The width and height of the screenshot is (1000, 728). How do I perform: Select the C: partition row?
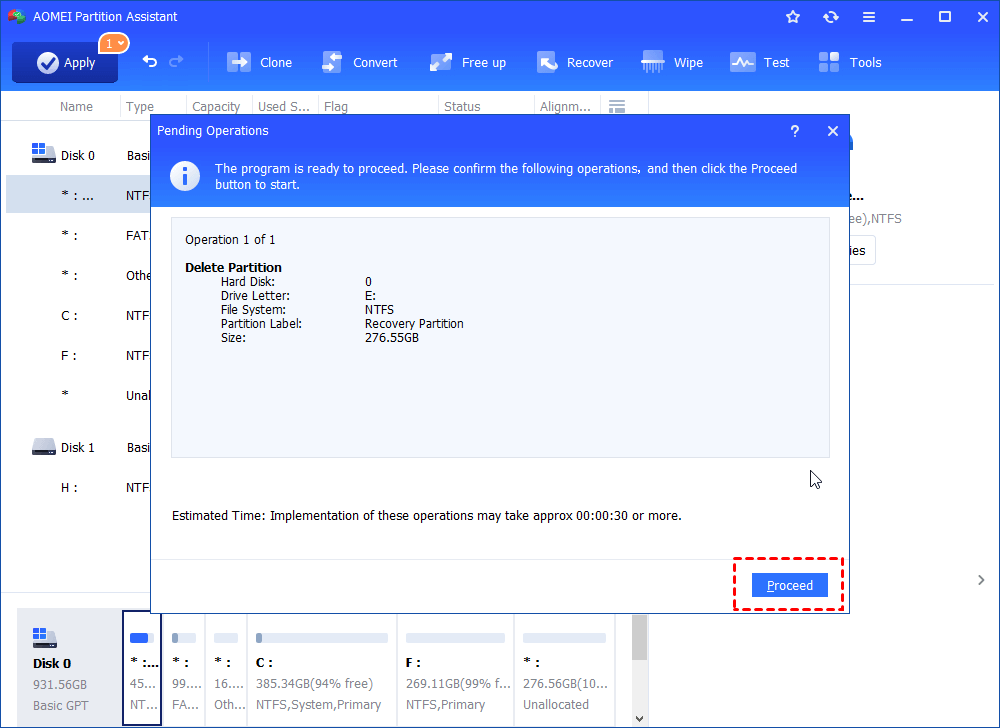78,315
